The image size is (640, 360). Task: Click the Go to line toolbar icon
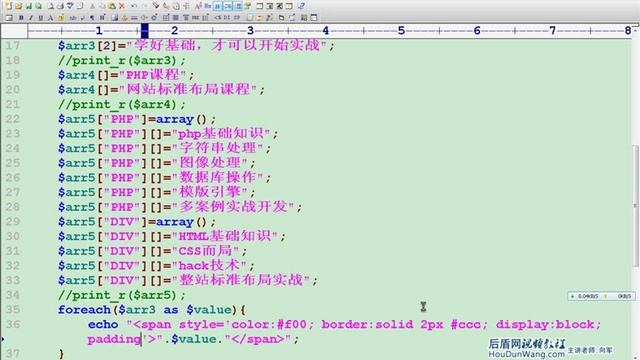(186, 6)
